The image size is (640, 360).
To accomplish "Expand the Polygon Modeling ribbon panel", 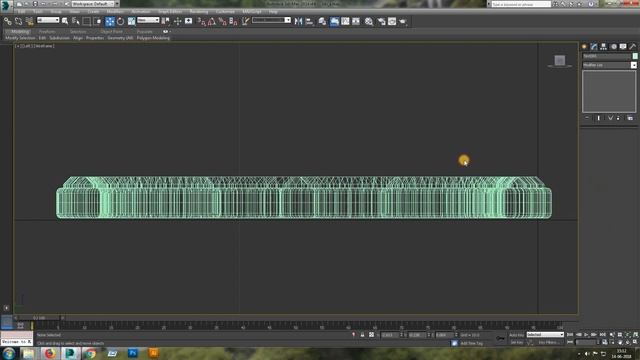I will (x=153, y=38).
